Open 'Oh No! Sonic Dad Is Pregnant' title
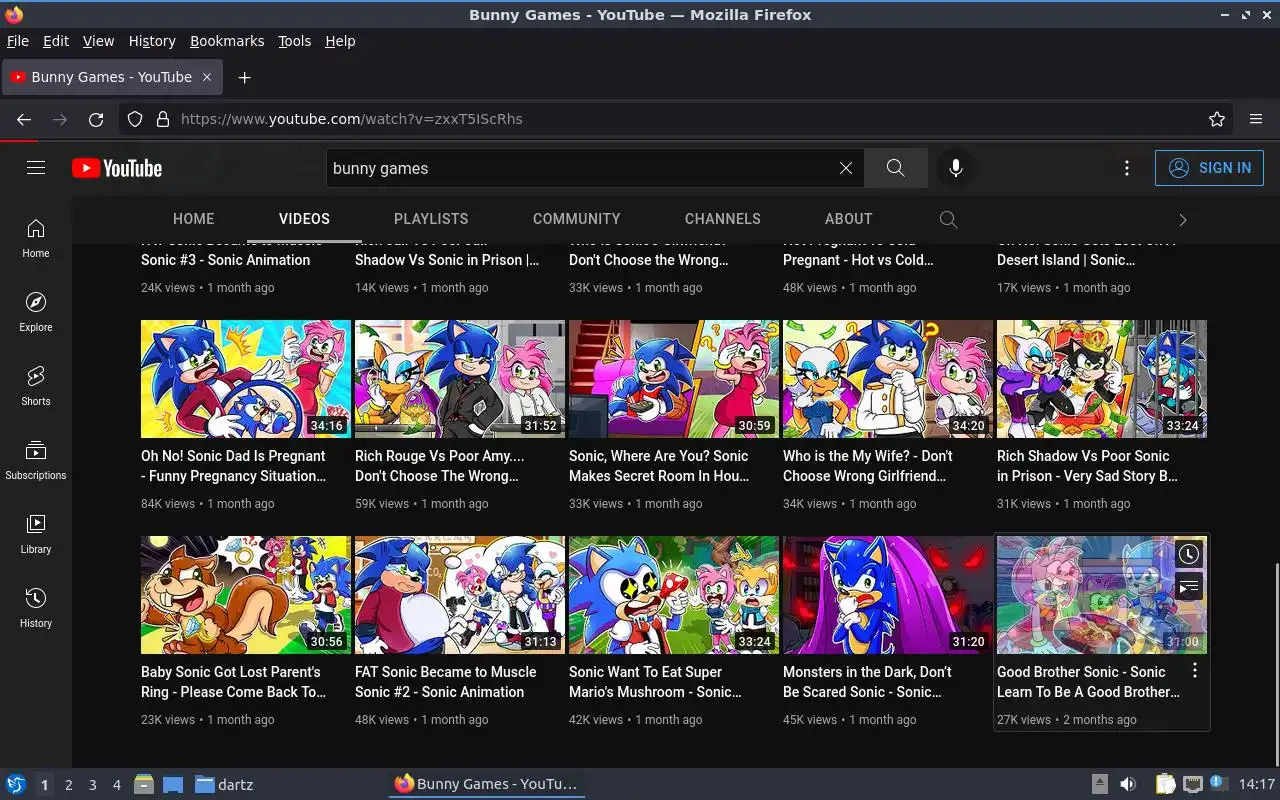Screen dimensions: 1280x800 tap(234, 466)
